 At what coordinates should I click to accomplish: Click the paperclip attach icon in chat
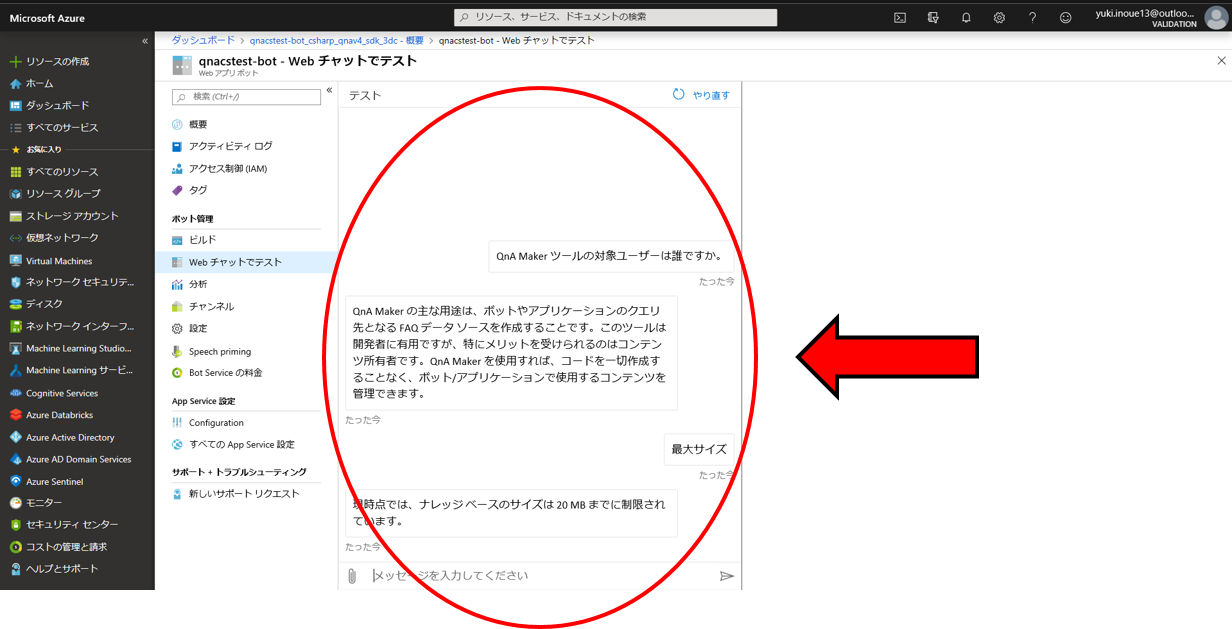(352, 576)
